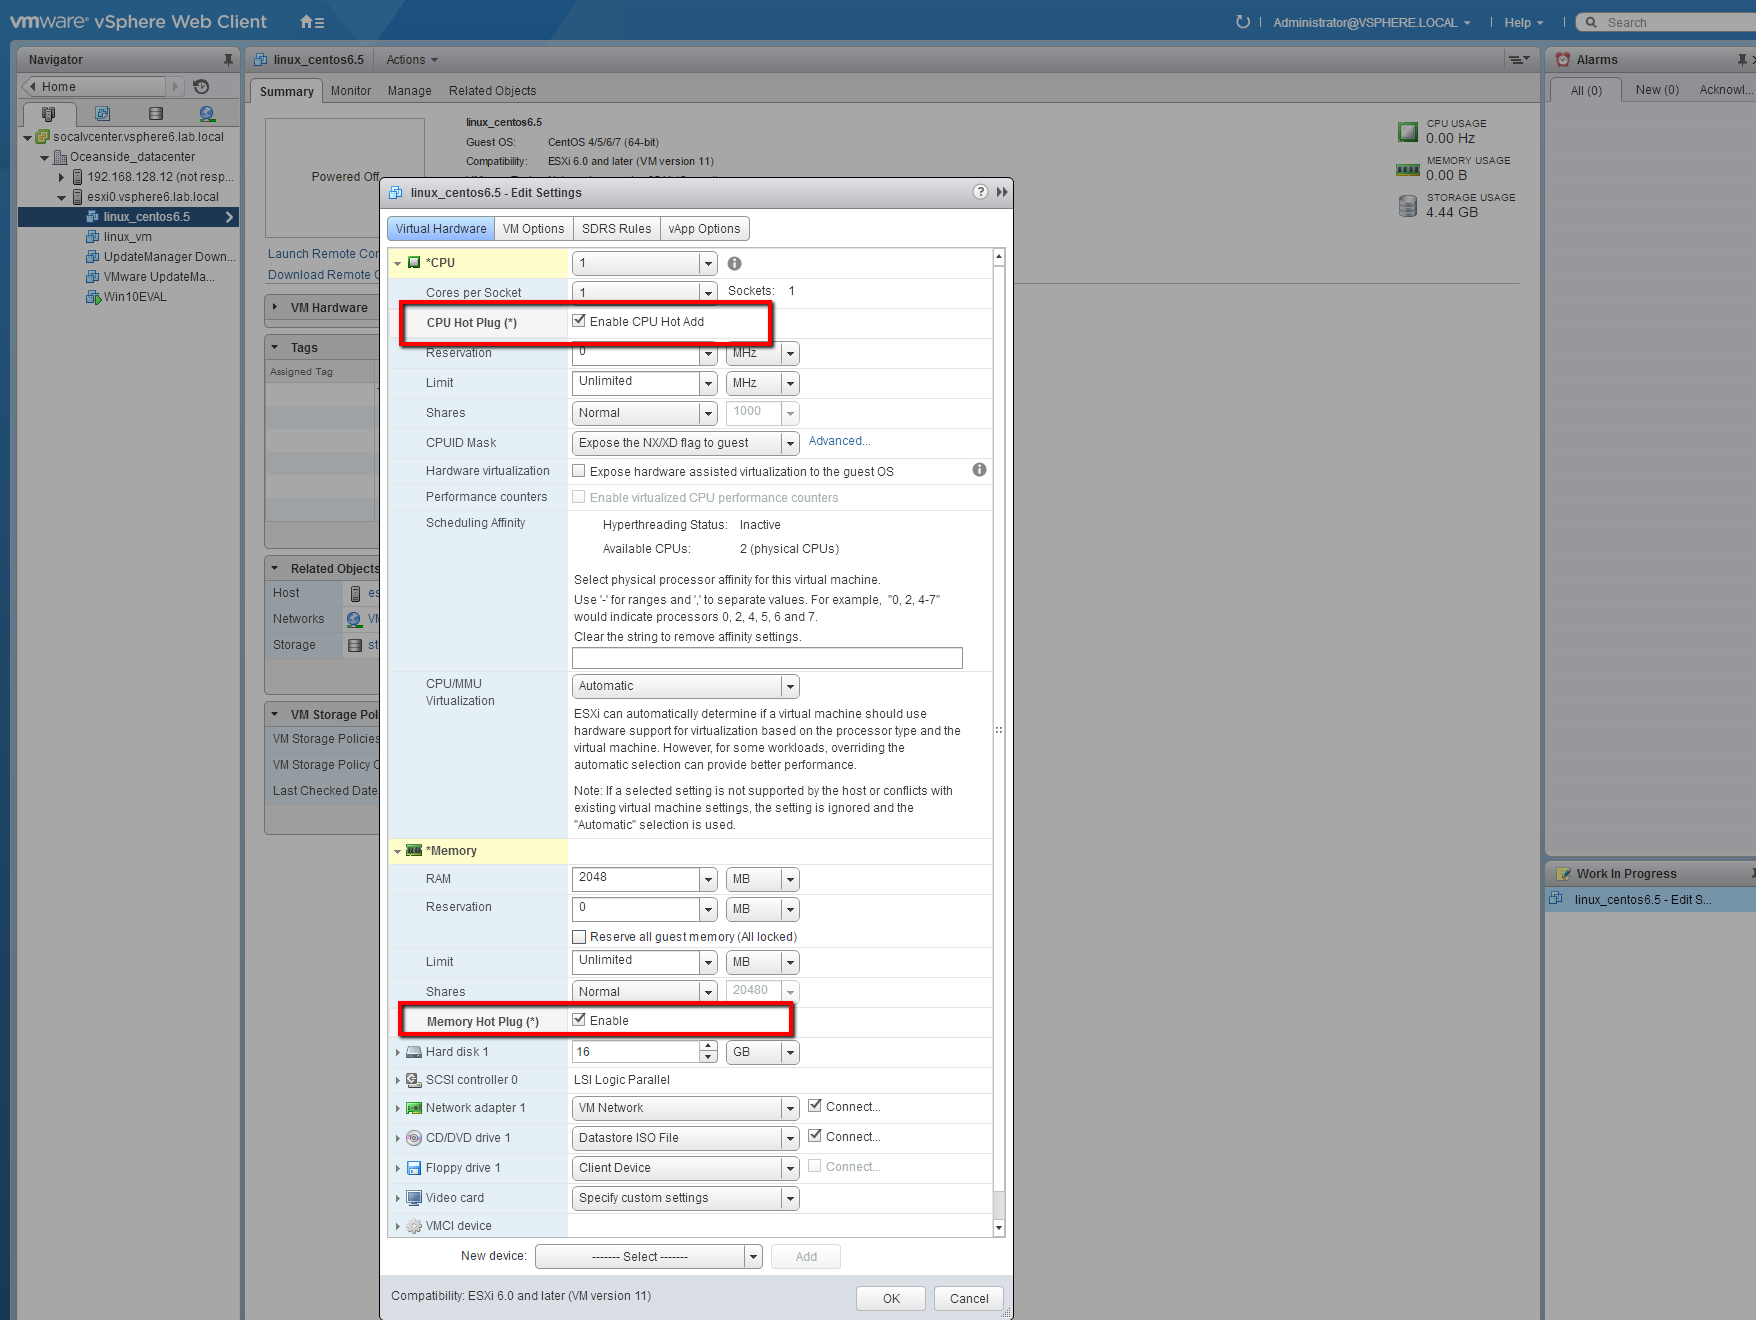Open CPU count dropdown
Viewport: 1756px width, 1320px height.
708,264
